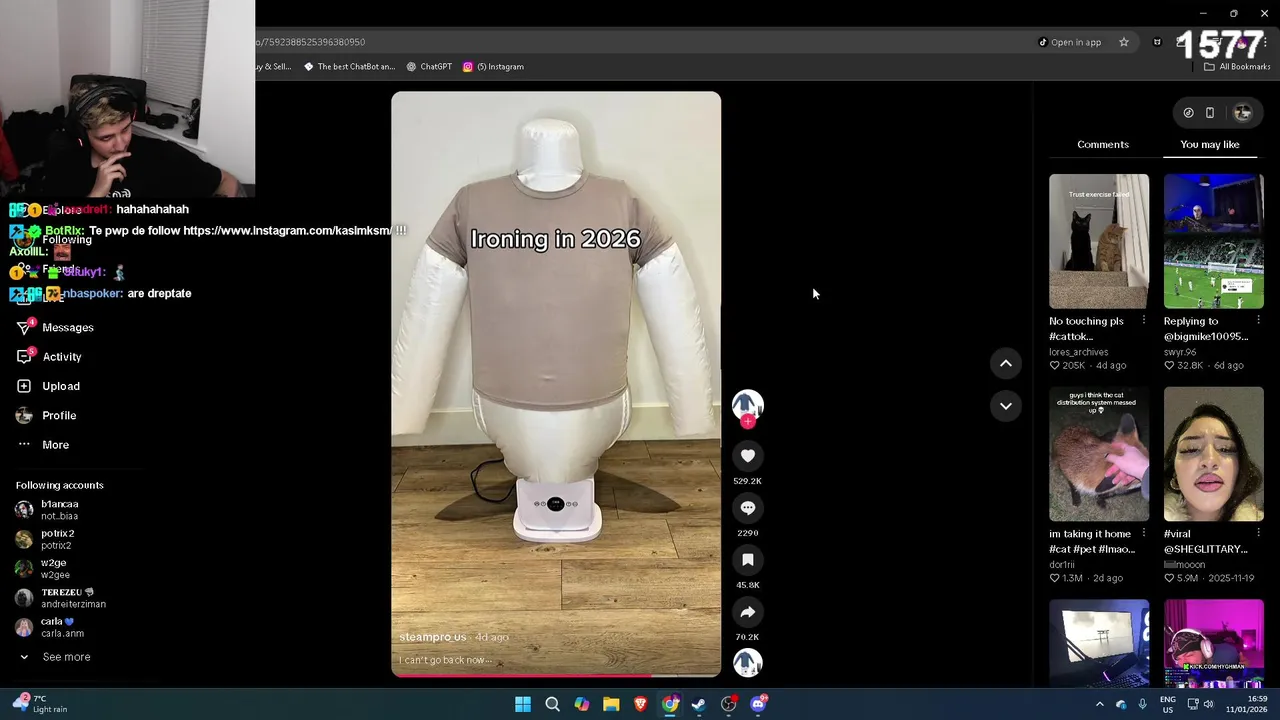
Task: Open Discord from taskbar
Action: pyautogui.click(x=758, y=705)
